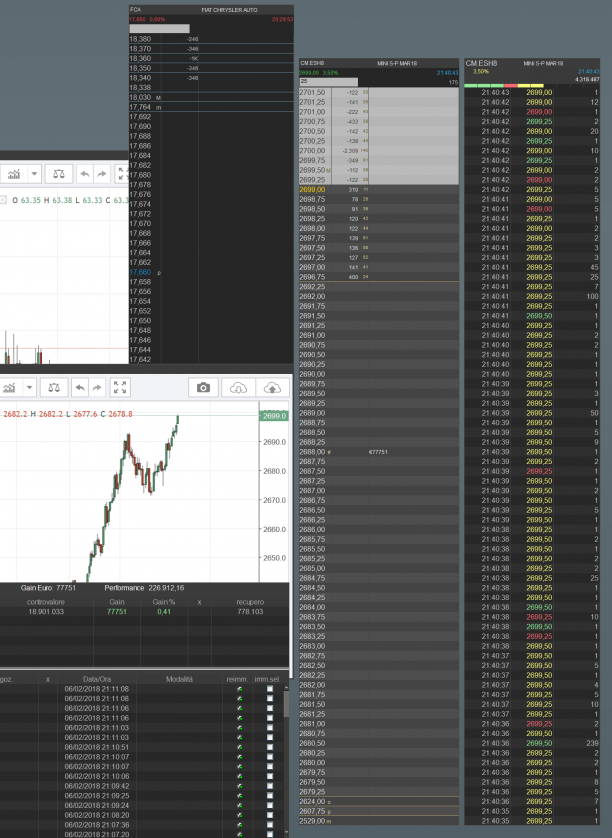The width and height of the screenshot is (612, 838).
Task: Take chart snapshot with camera icon
Action: pyautogui.click(x=203, y=387)
